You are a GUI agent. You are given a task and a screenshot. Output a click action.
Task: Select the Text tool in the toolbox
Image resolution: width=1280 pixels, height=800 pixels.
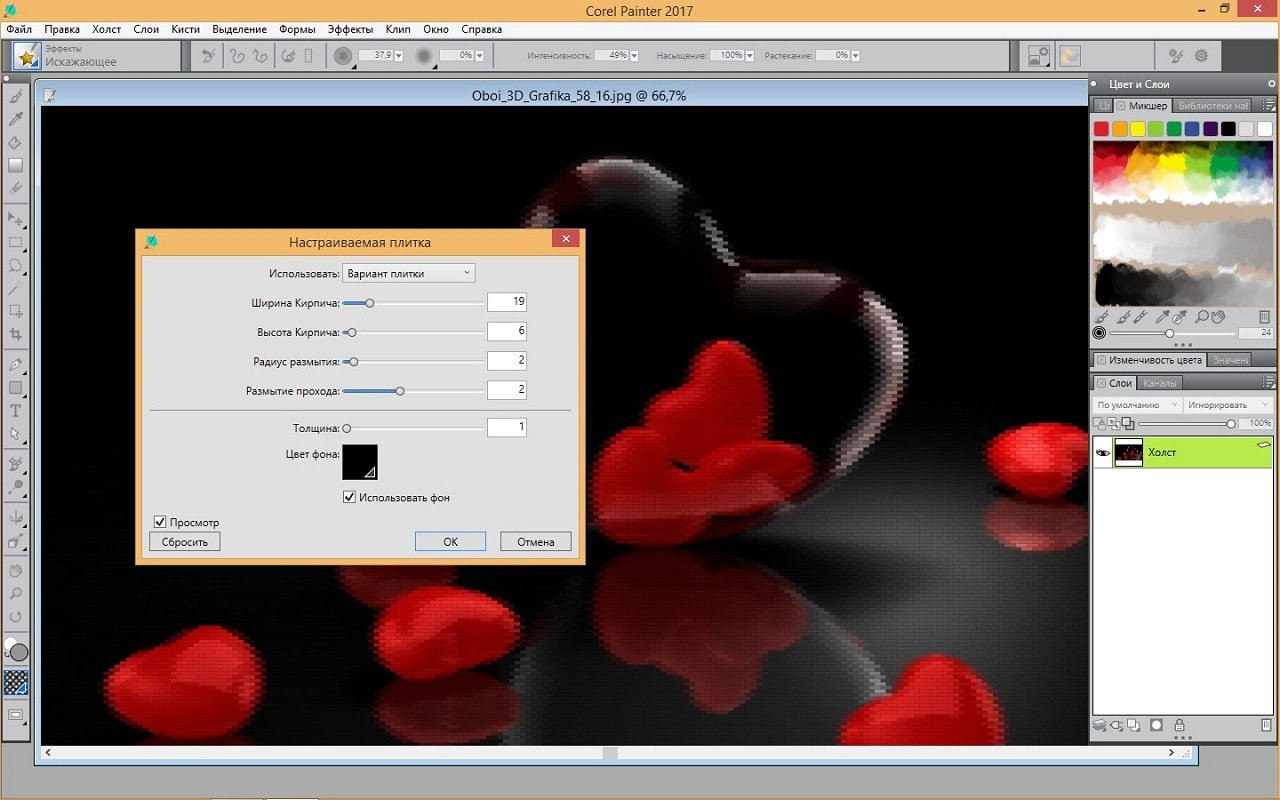pos(16,410)
